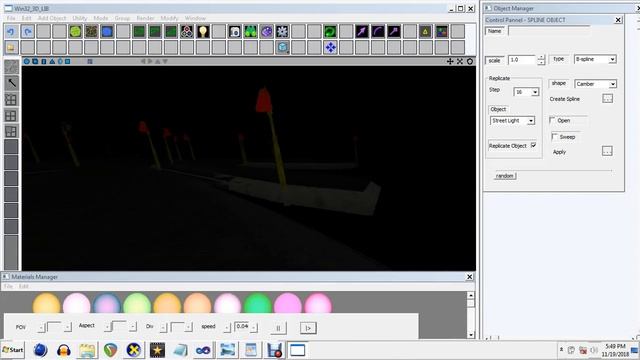
Task: Open the Edit menu in Materials Manager
Action: (24, 287)
